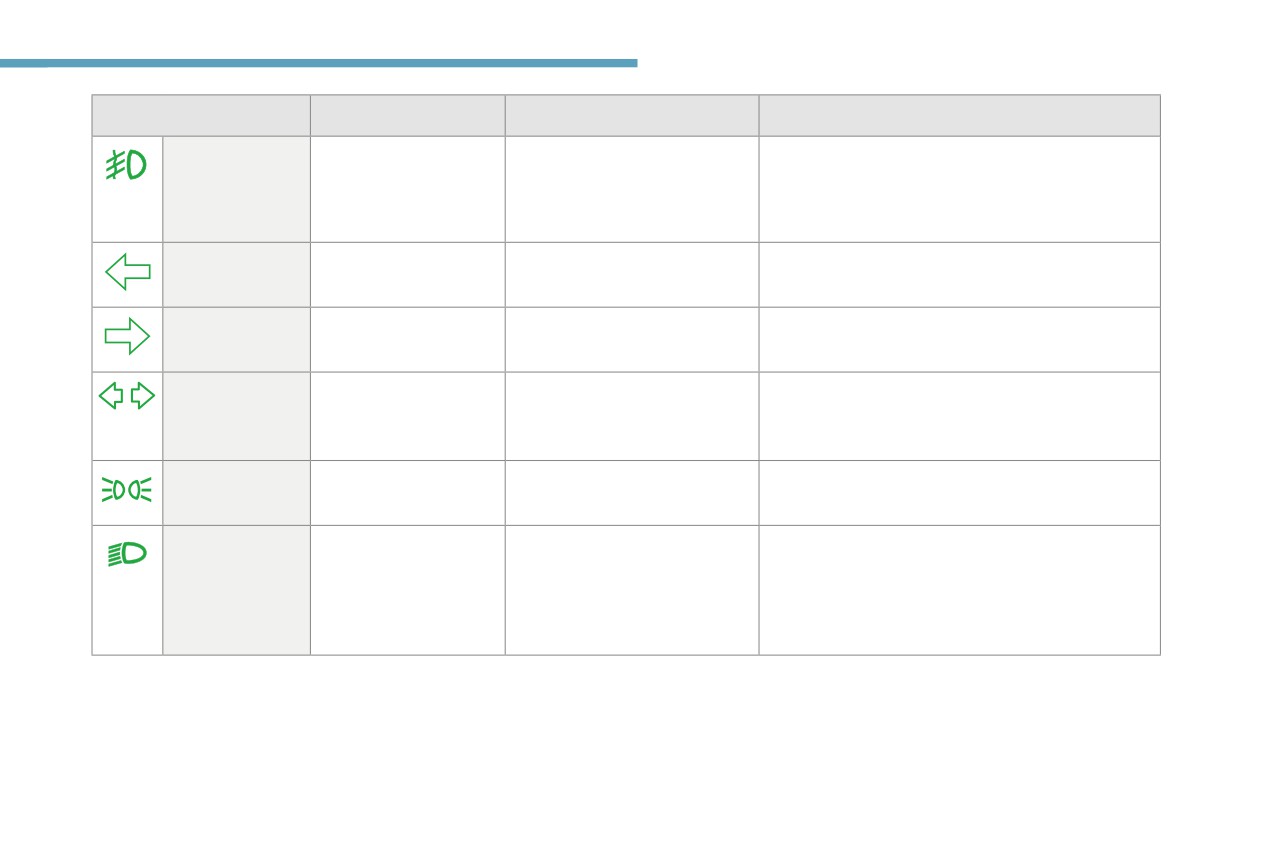Select the widest grey header cell of the table
The image size is (1275, 860).
point(960,116)
